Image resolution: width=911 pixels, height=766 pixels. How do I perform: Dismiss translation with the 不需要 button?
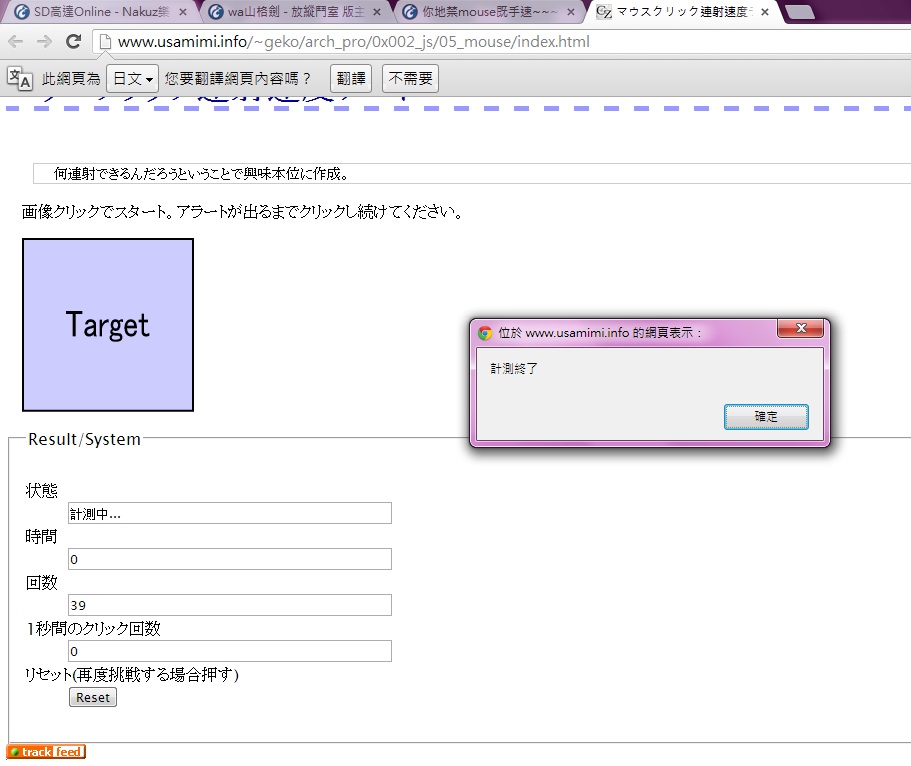(x=410, y=79)
